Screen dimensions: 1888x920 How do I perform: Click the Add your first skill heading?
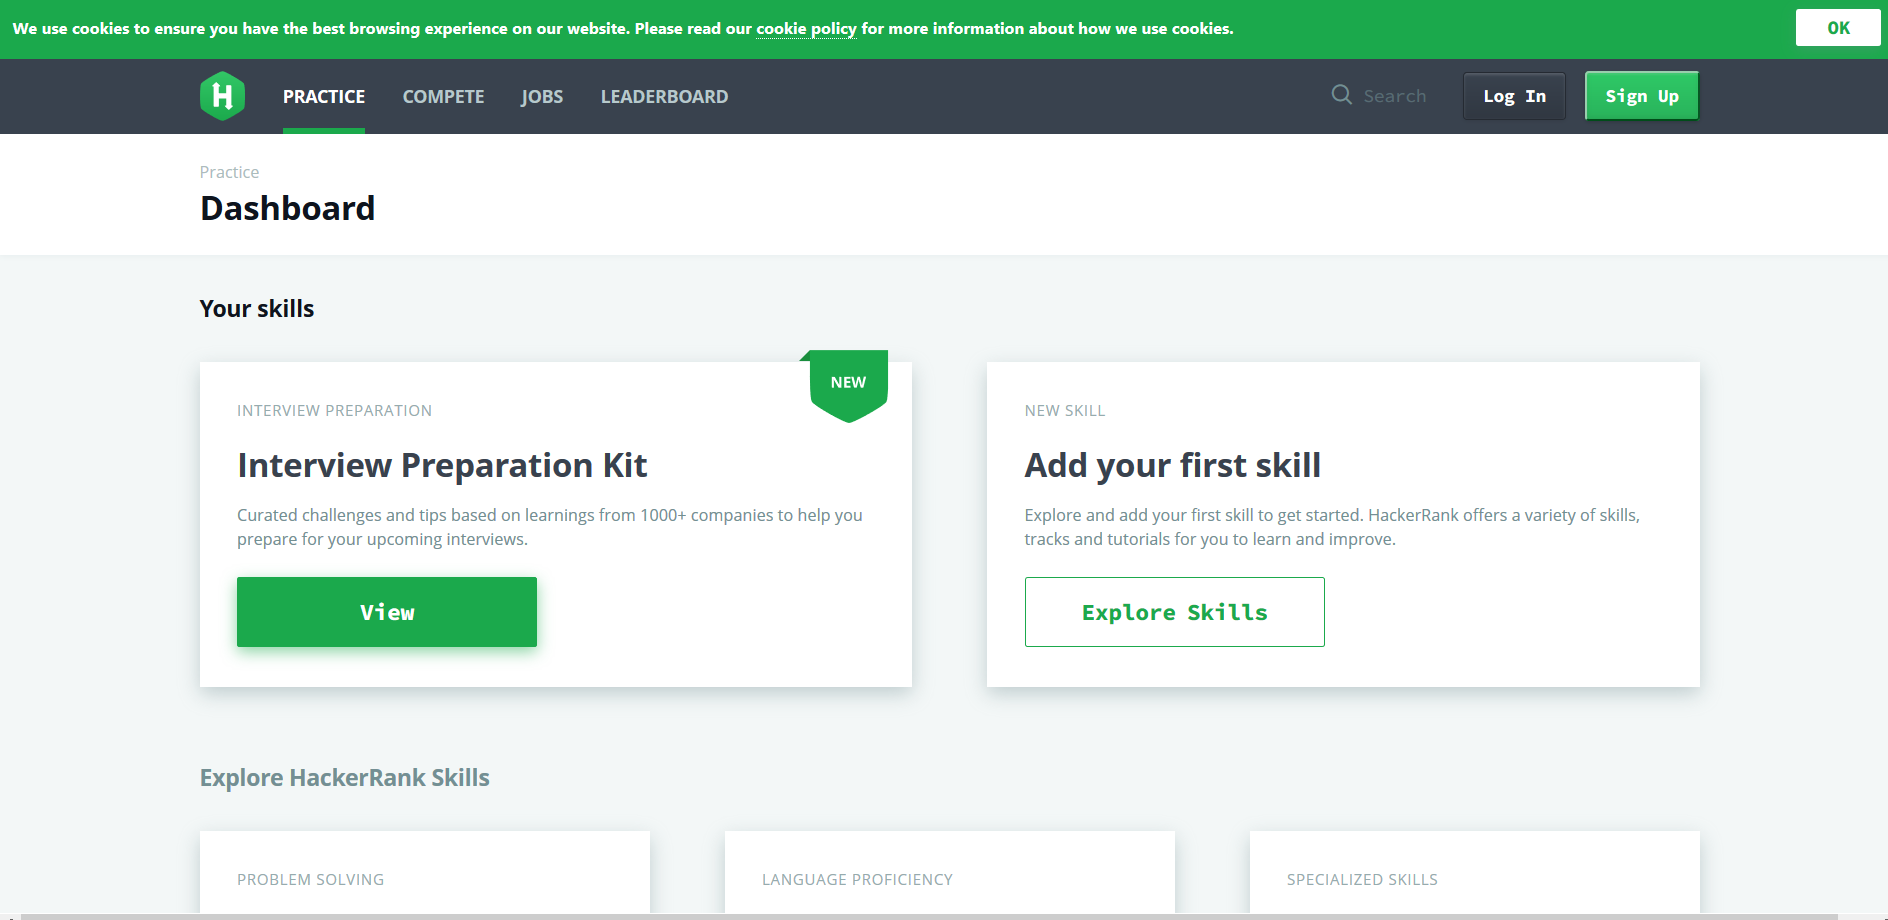1173,465
